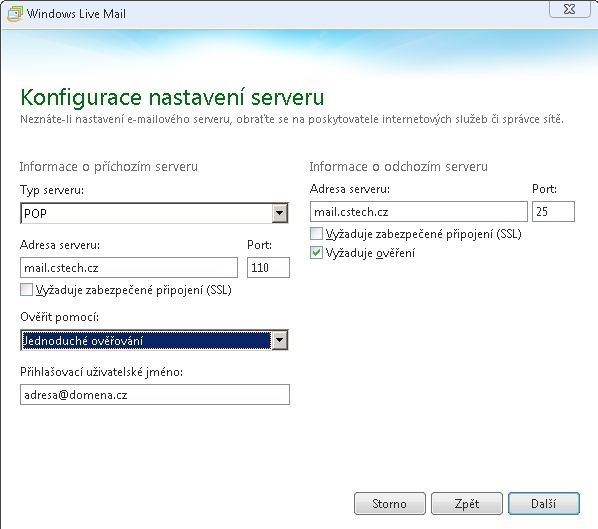
Task: Enable SSL for the incoming server
Action: pos(26,290)
